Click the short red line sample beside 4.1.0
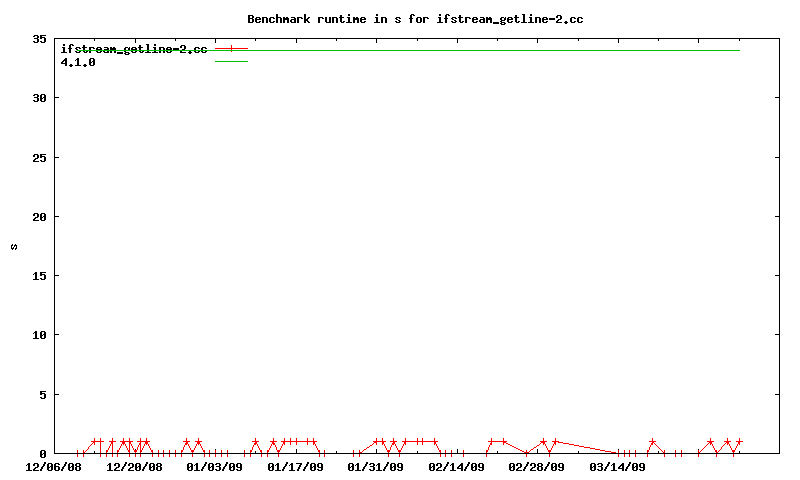The height and width of the screenshot is (480, 800). click(231, 62)
